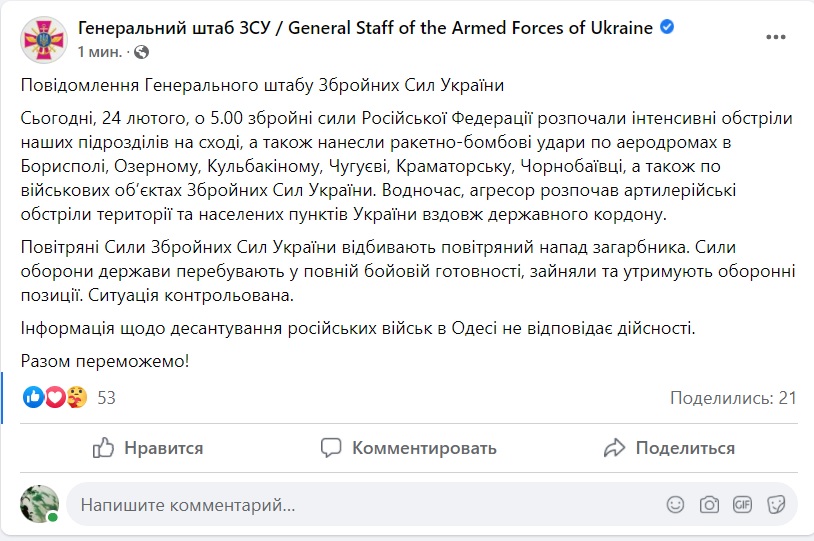
Task: View who shared: 'Поделились: 21'
Action: [732, 398]
